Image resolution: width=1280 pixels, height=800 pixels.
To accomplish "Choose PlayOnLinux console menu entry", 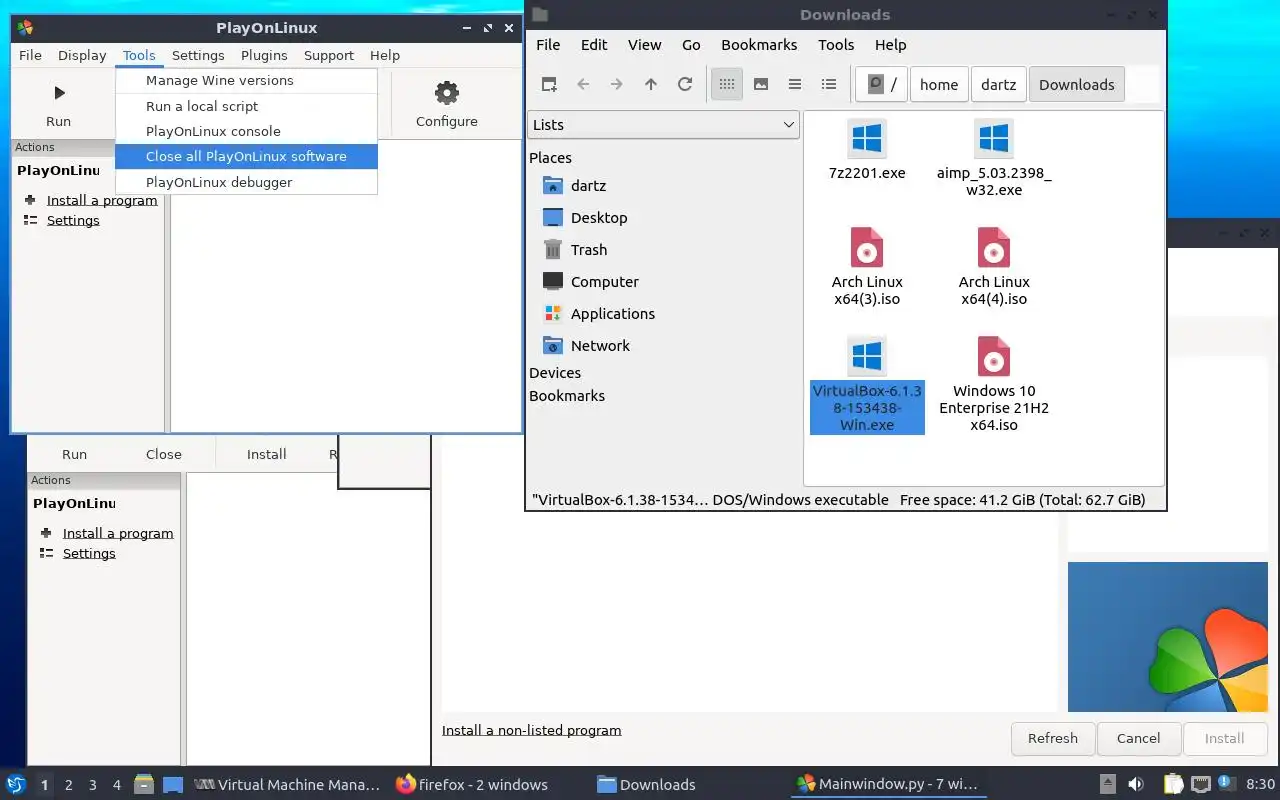I will pos(246,131).
